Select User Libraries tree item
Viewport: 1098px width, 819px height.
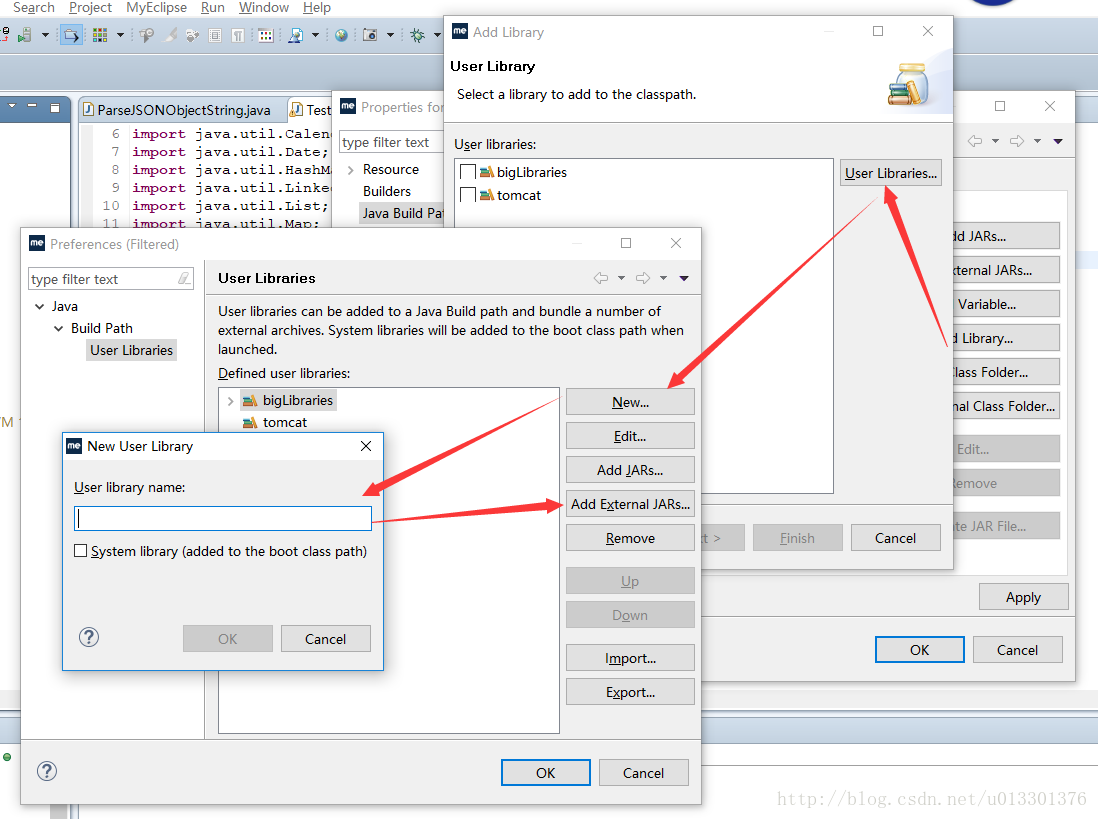[131, 350]
